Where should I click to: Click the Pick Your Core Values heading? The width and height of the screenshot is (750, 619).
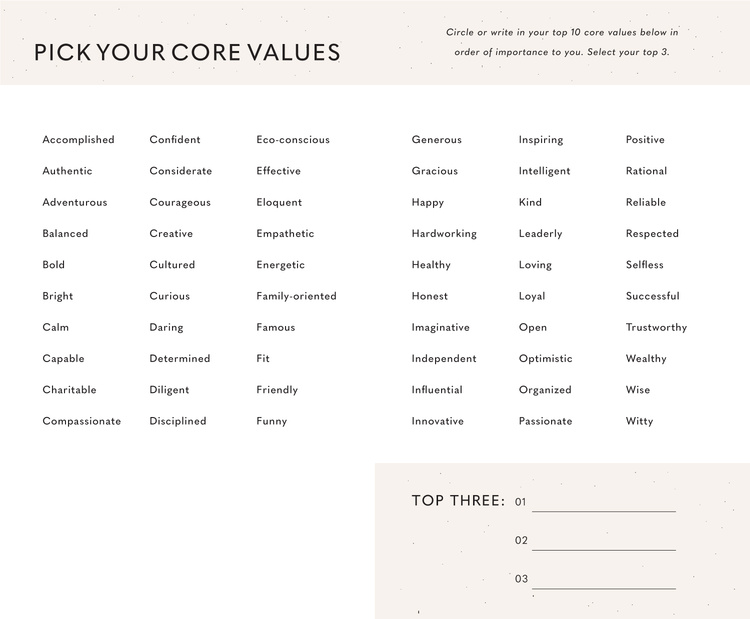(187, 53)
